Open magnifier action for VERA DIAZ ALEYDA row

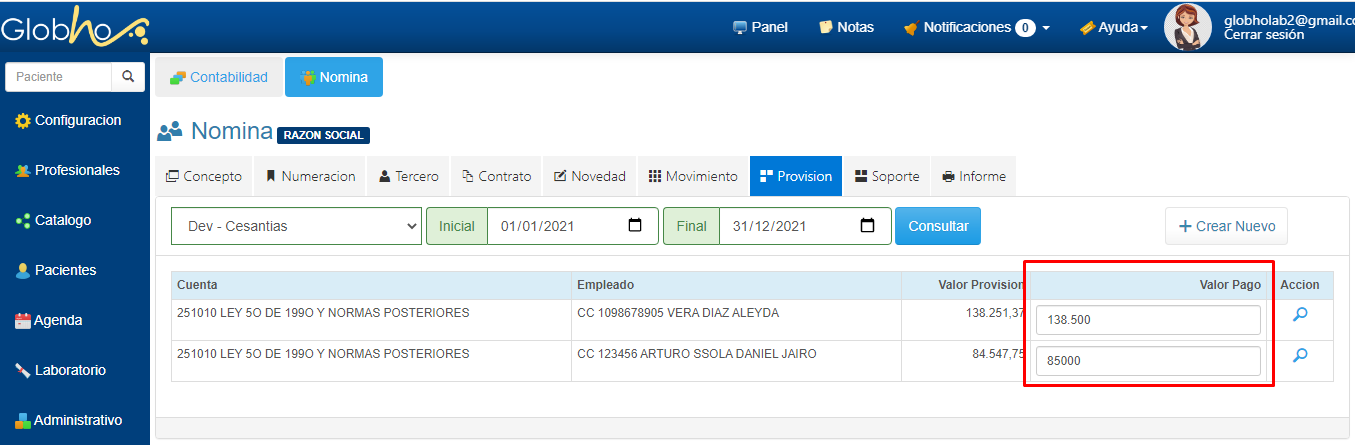point(1300,314)
